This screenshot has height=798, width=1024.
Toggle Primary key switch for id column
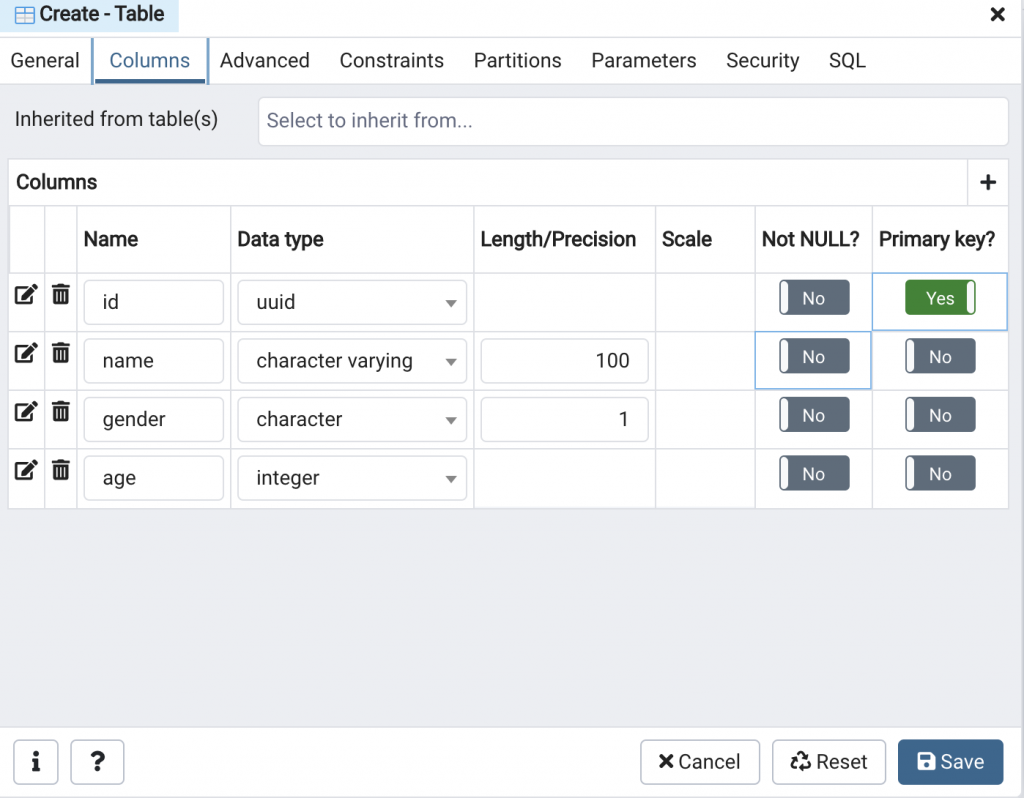[940, 298]
